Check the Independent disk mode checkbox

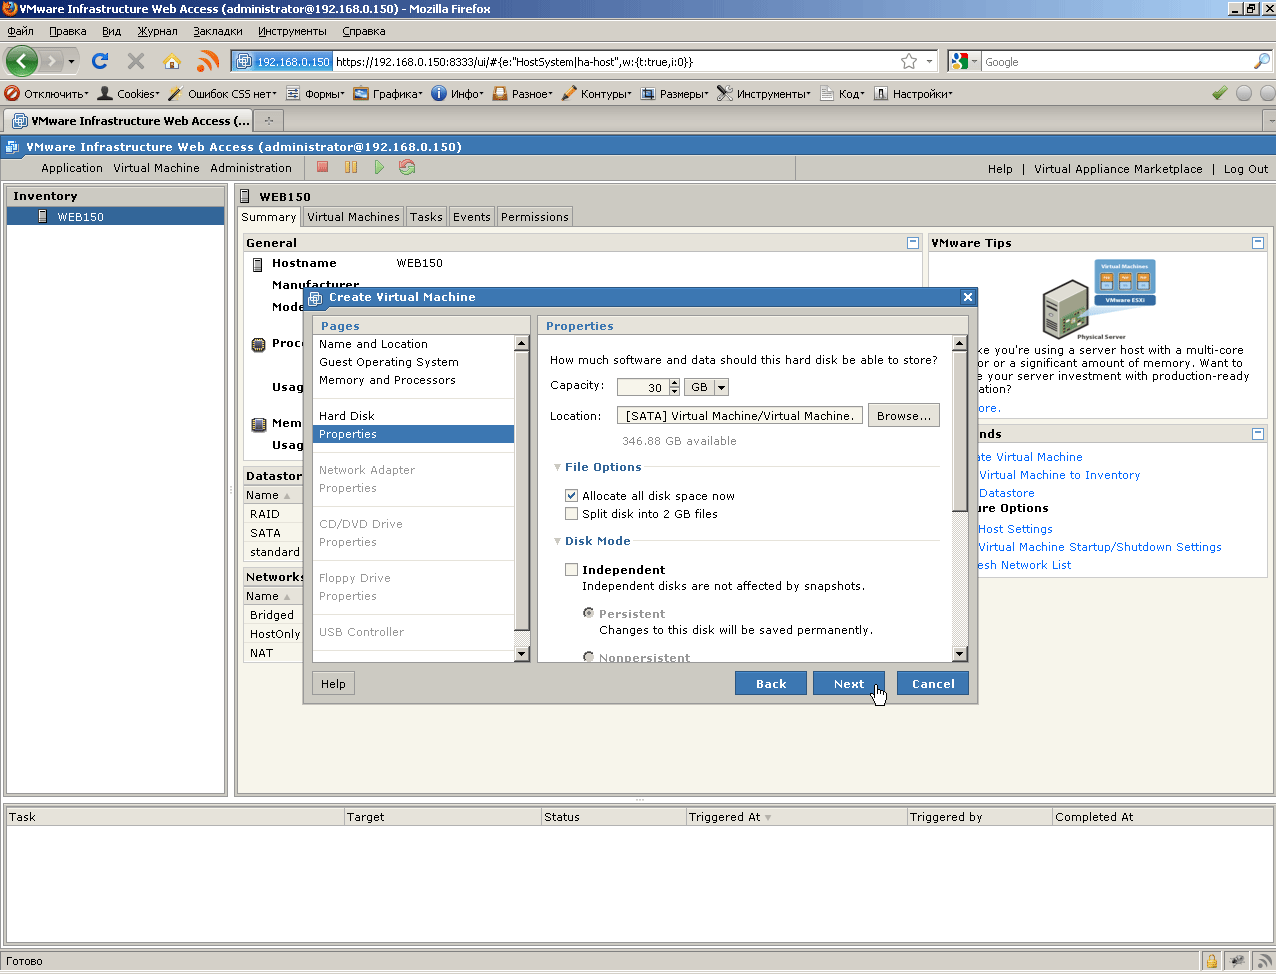[571, 570]
